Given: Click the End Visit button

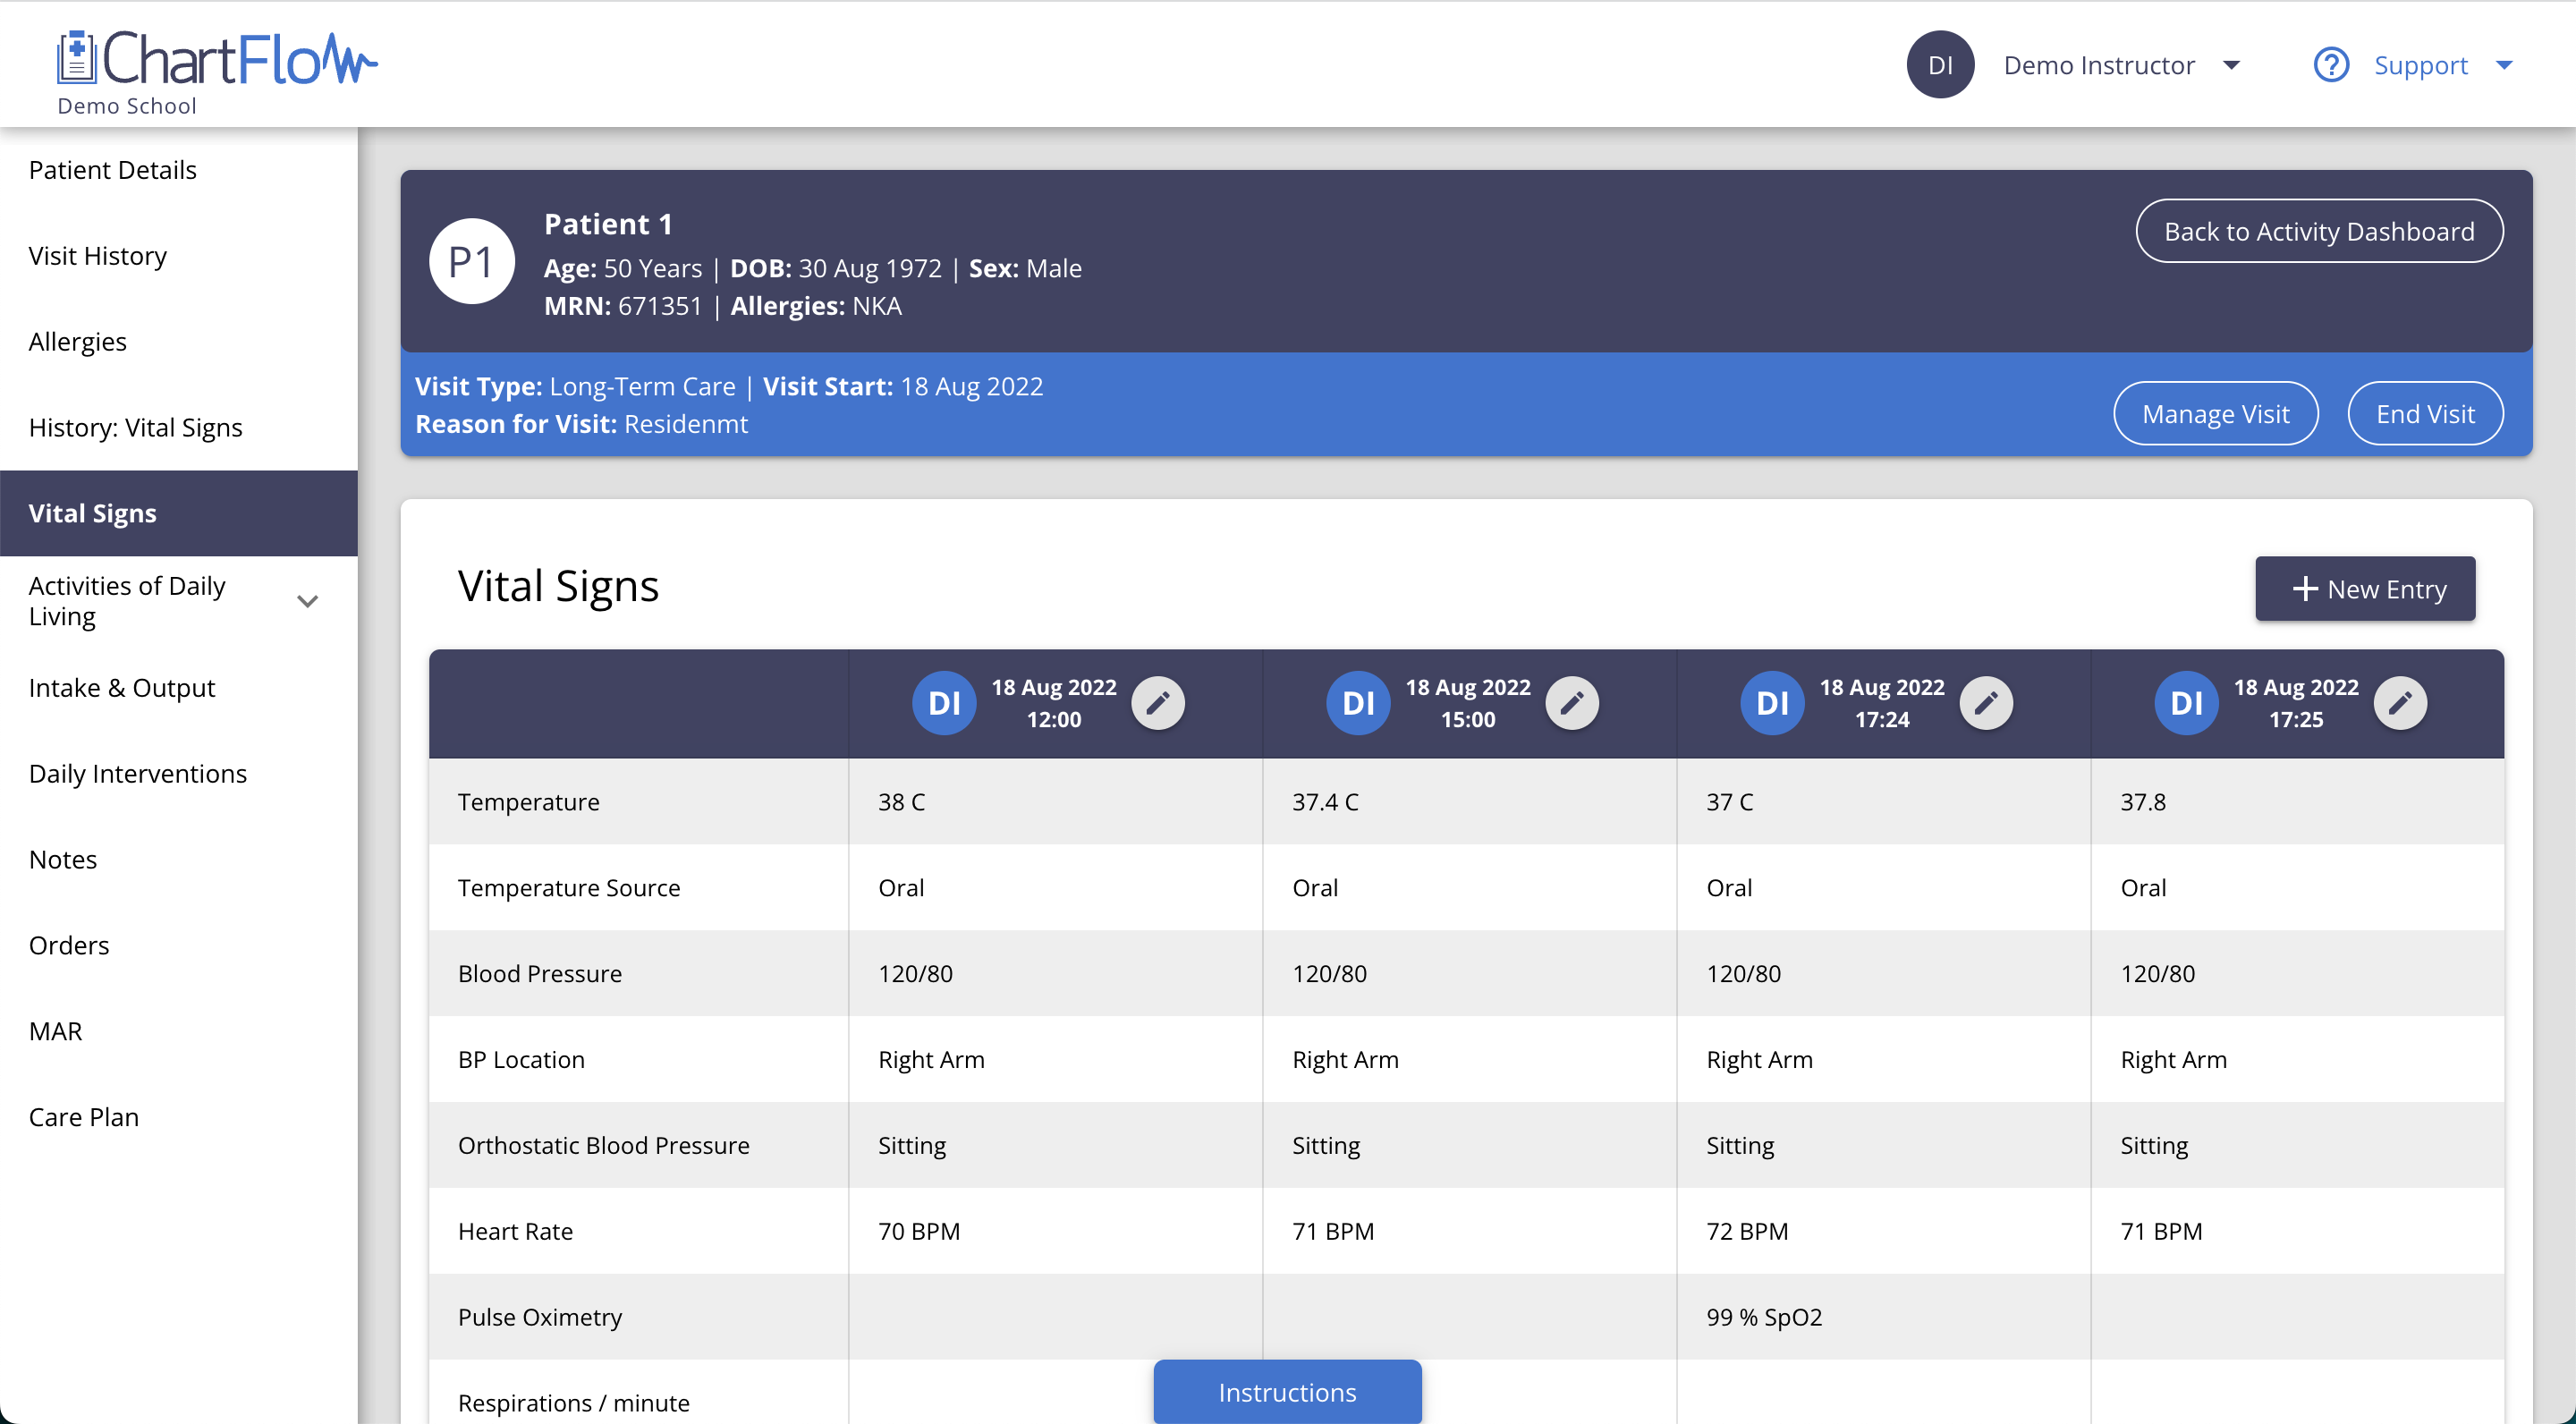Looking at the screenshot, I should tap(2425, 412).
